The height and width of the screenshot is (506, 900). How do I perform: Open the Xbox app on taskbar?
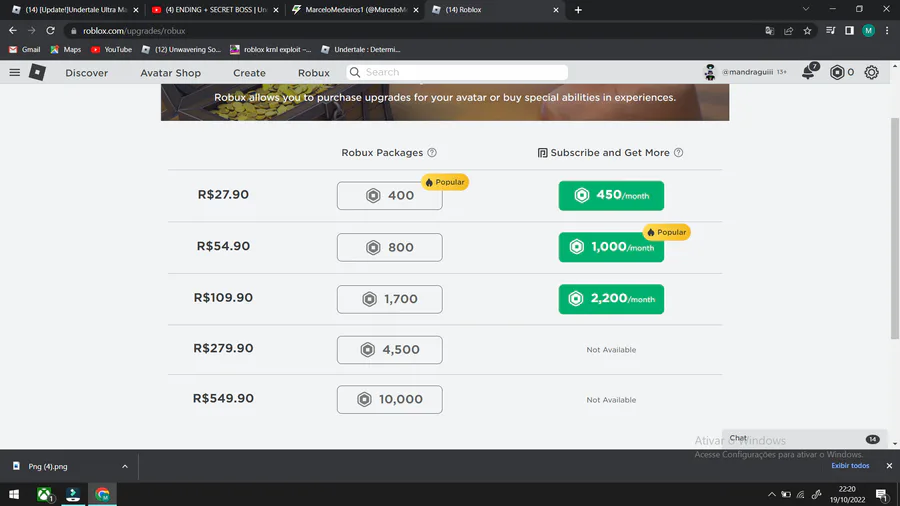44,494
